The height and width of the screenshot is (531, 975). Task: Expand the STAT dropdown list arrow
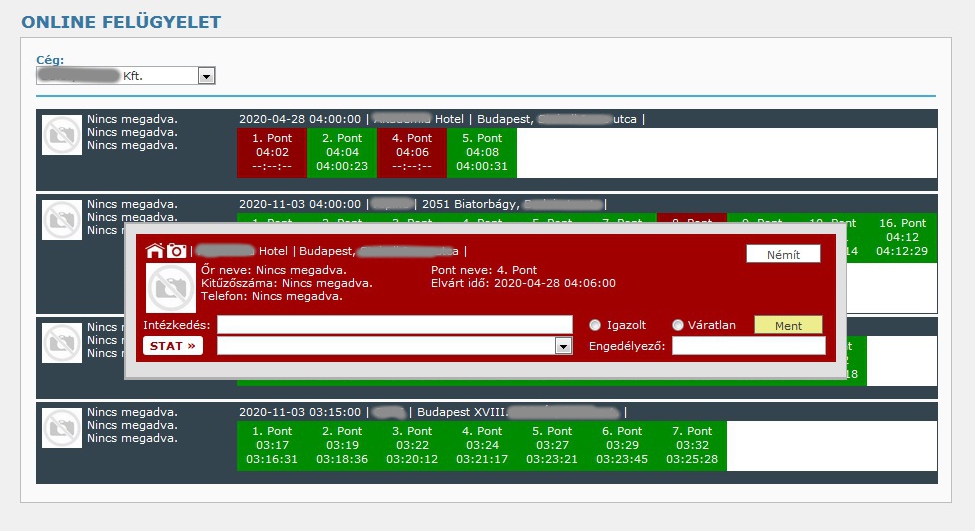pos(563,346)
